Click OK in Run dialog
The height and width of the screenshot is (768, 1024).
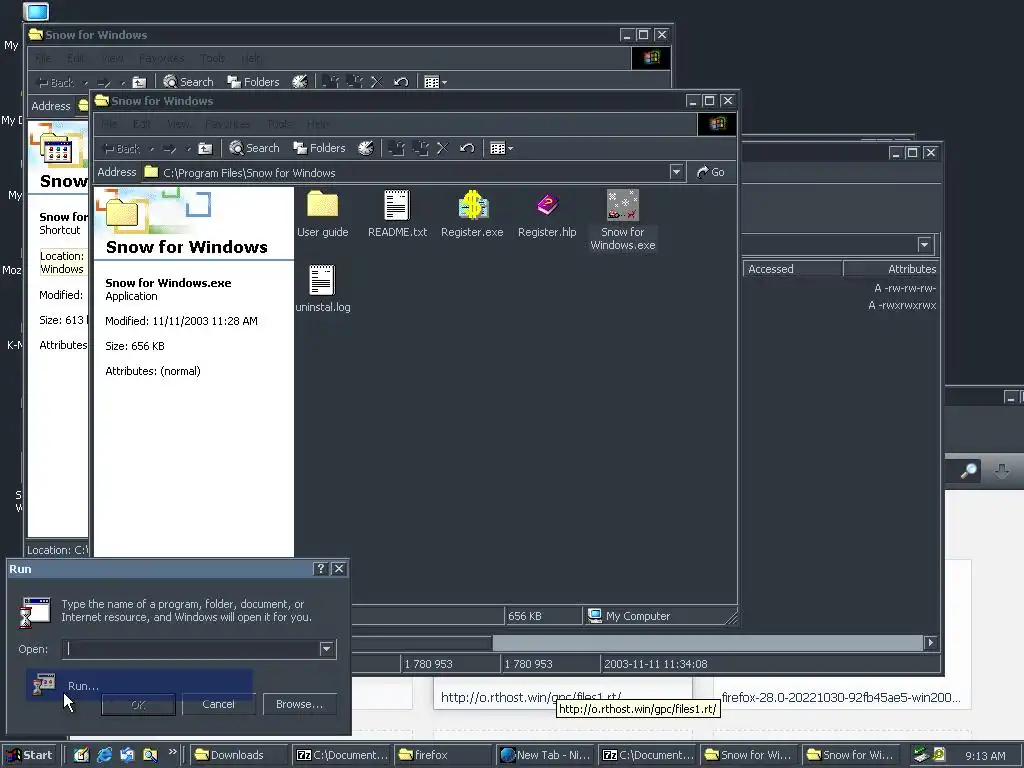138,705
